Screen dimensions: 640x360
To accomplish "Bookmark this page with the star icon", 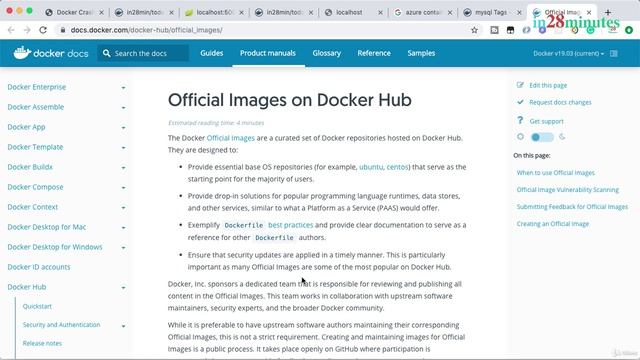I will click(x=474, y=30).
